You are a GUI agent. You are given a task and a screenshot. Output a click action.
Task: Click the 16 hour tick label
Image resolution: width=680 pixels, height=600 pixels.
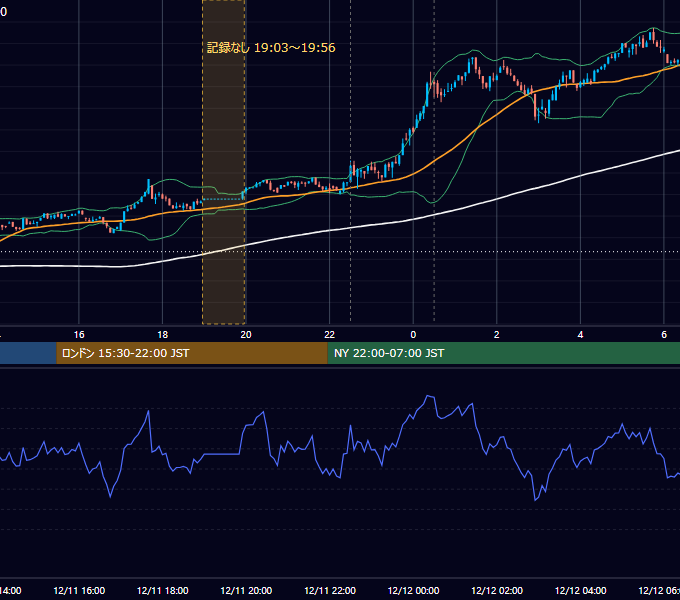79,335
